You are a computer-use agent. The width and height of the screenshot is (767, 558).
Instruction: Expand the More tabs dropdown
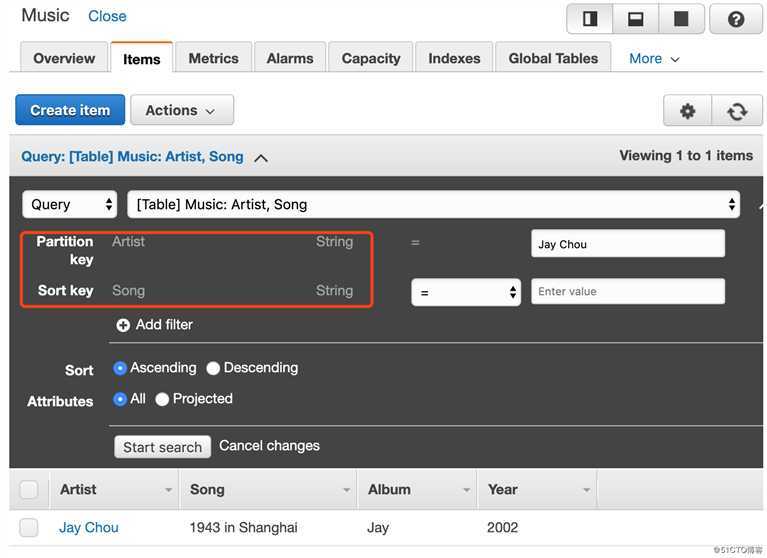click(x=654, y=59)
